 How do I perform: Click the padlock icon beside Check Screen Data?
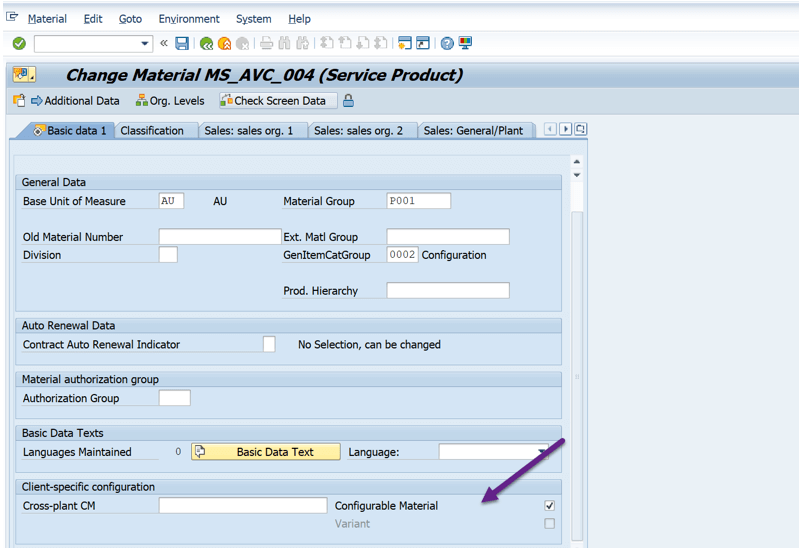coord(349,101)
